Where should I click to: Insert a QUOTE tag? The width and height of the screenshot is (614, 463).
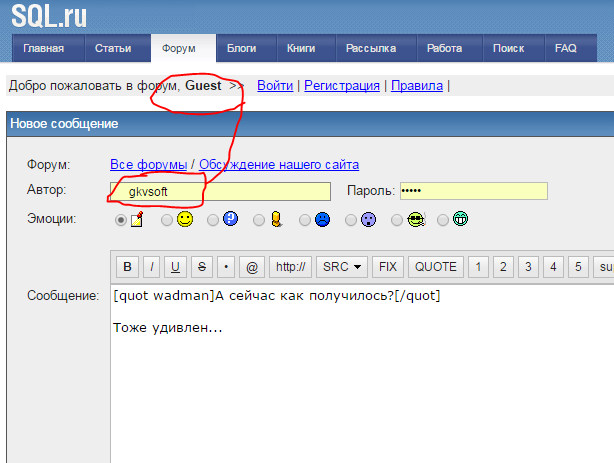tap(435, 267)
